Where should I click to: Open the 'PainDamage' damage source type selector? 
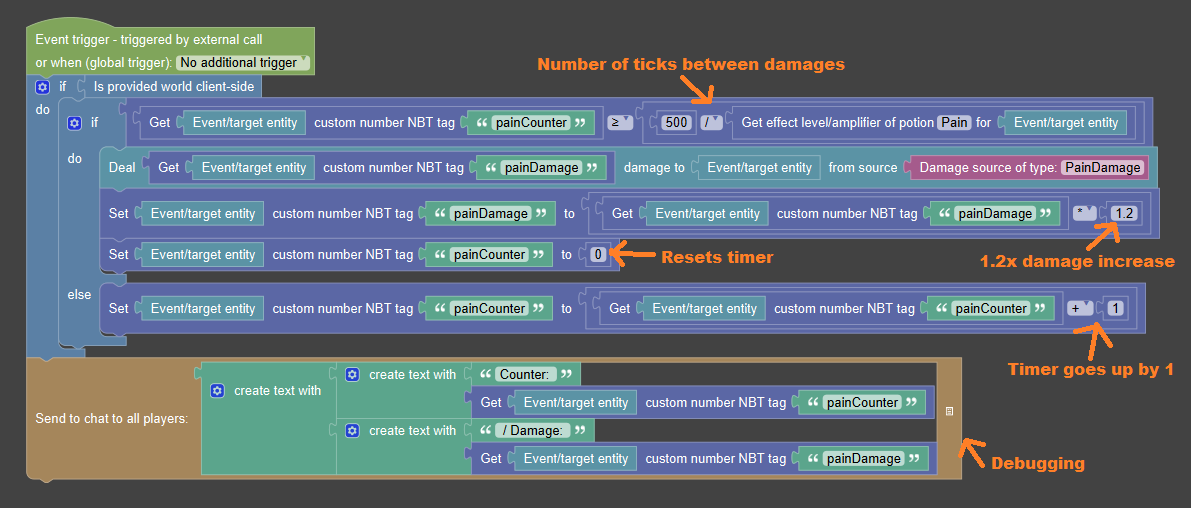1102,168
